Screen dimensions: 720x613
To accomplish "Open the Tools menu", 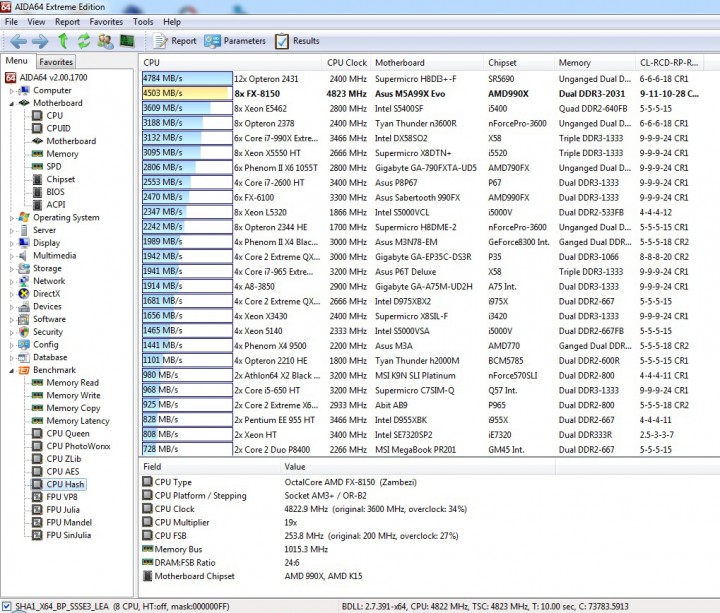I will [x=143, y=22].
